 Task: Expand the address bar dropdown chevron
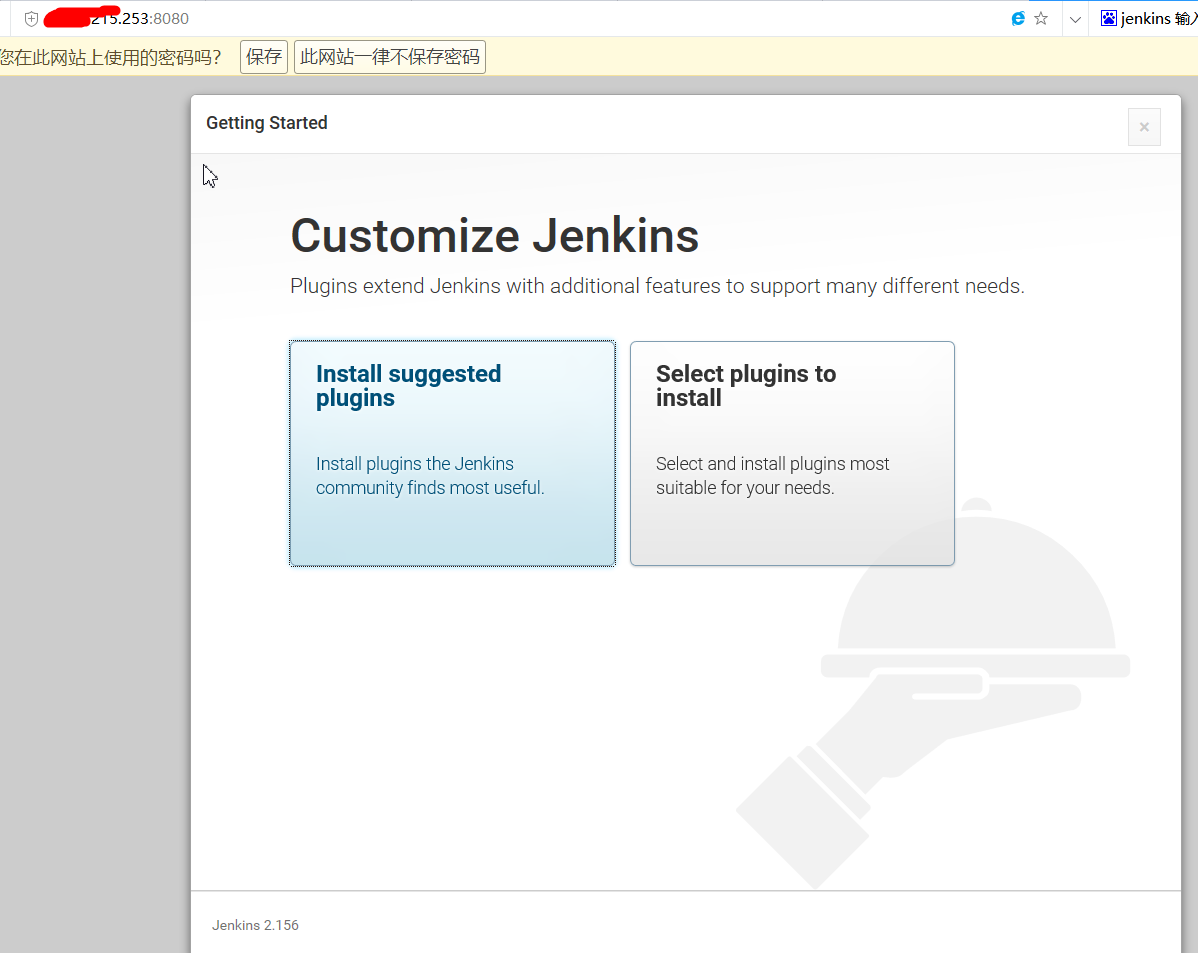1075,20
